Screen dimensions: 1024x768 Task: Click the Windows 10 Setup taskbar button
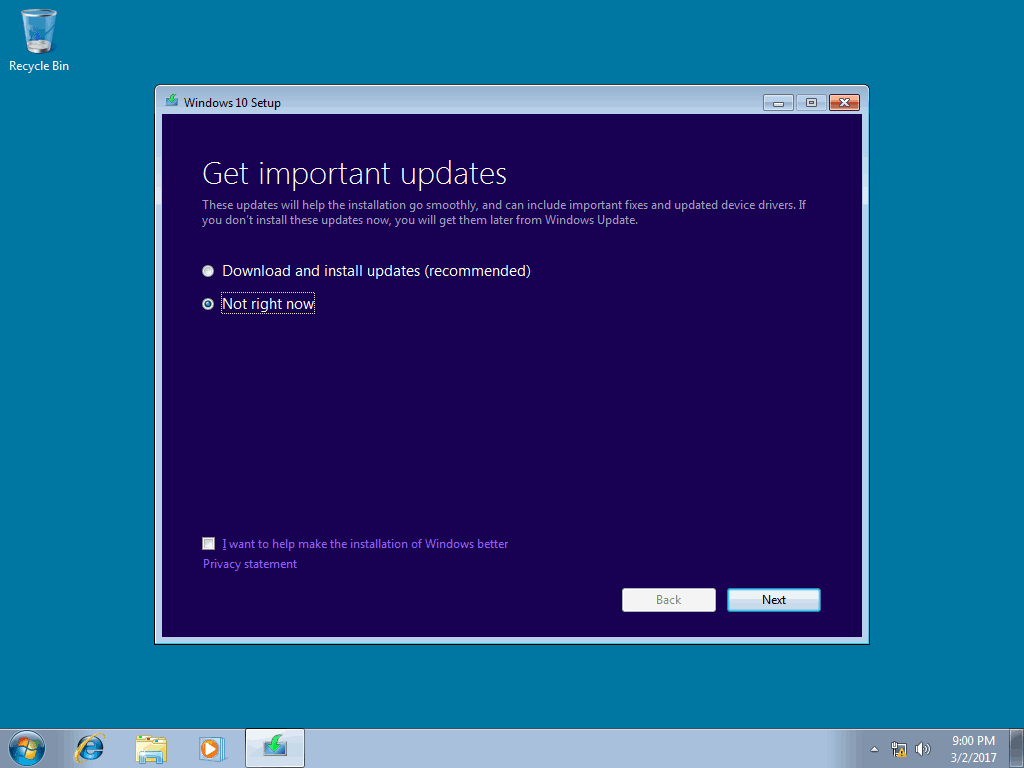pyautogui.click(x=275, y=748)
